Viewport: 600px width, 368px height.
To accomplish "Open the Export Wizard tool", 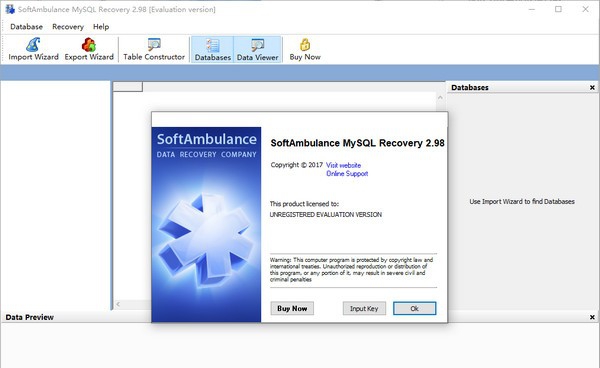I will 89,49.
